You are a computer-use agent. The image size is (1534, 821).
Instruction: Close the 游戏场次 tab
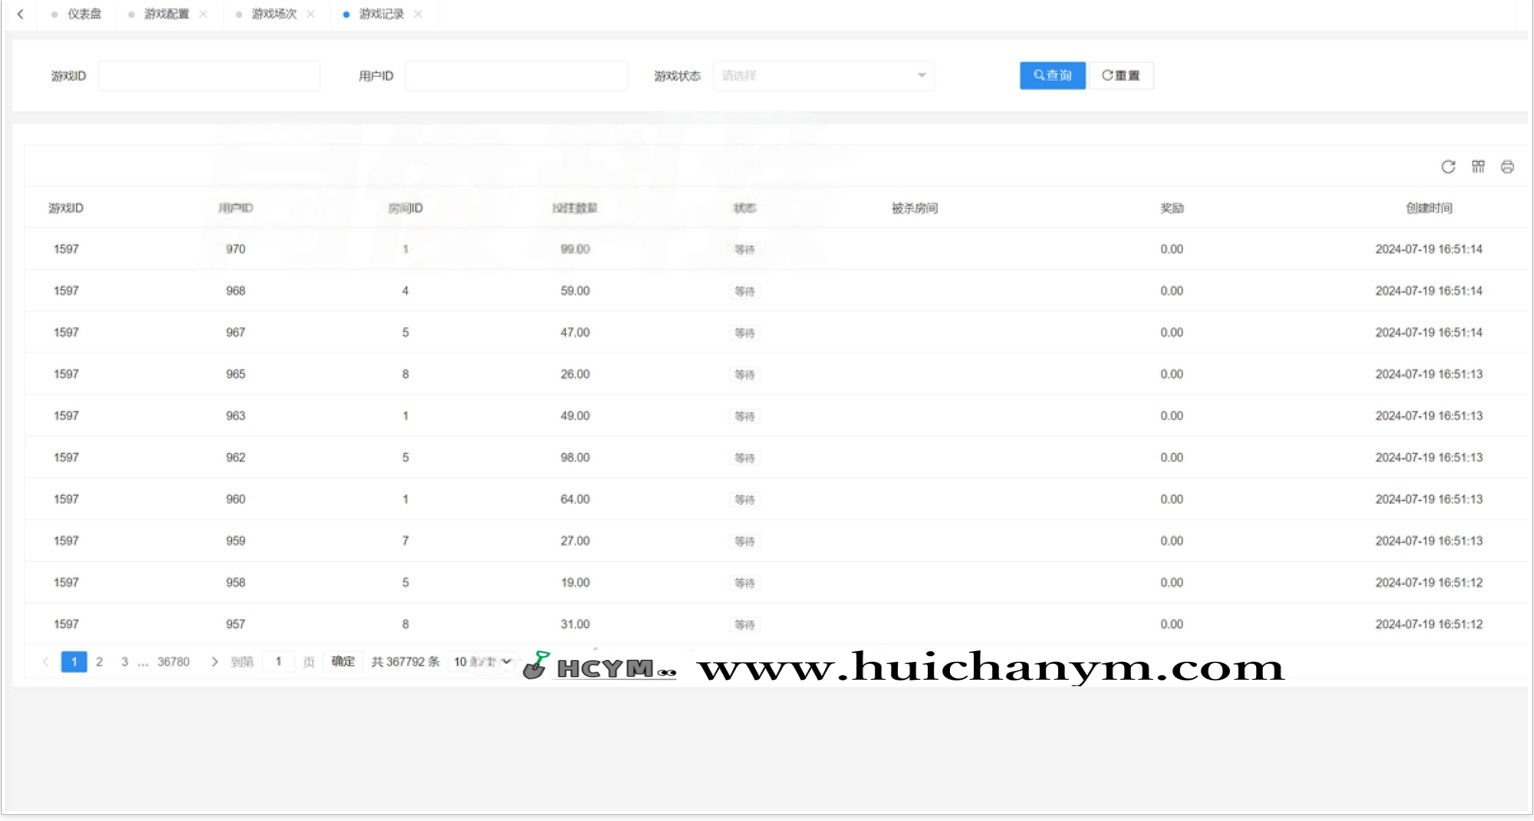point(311,14)
